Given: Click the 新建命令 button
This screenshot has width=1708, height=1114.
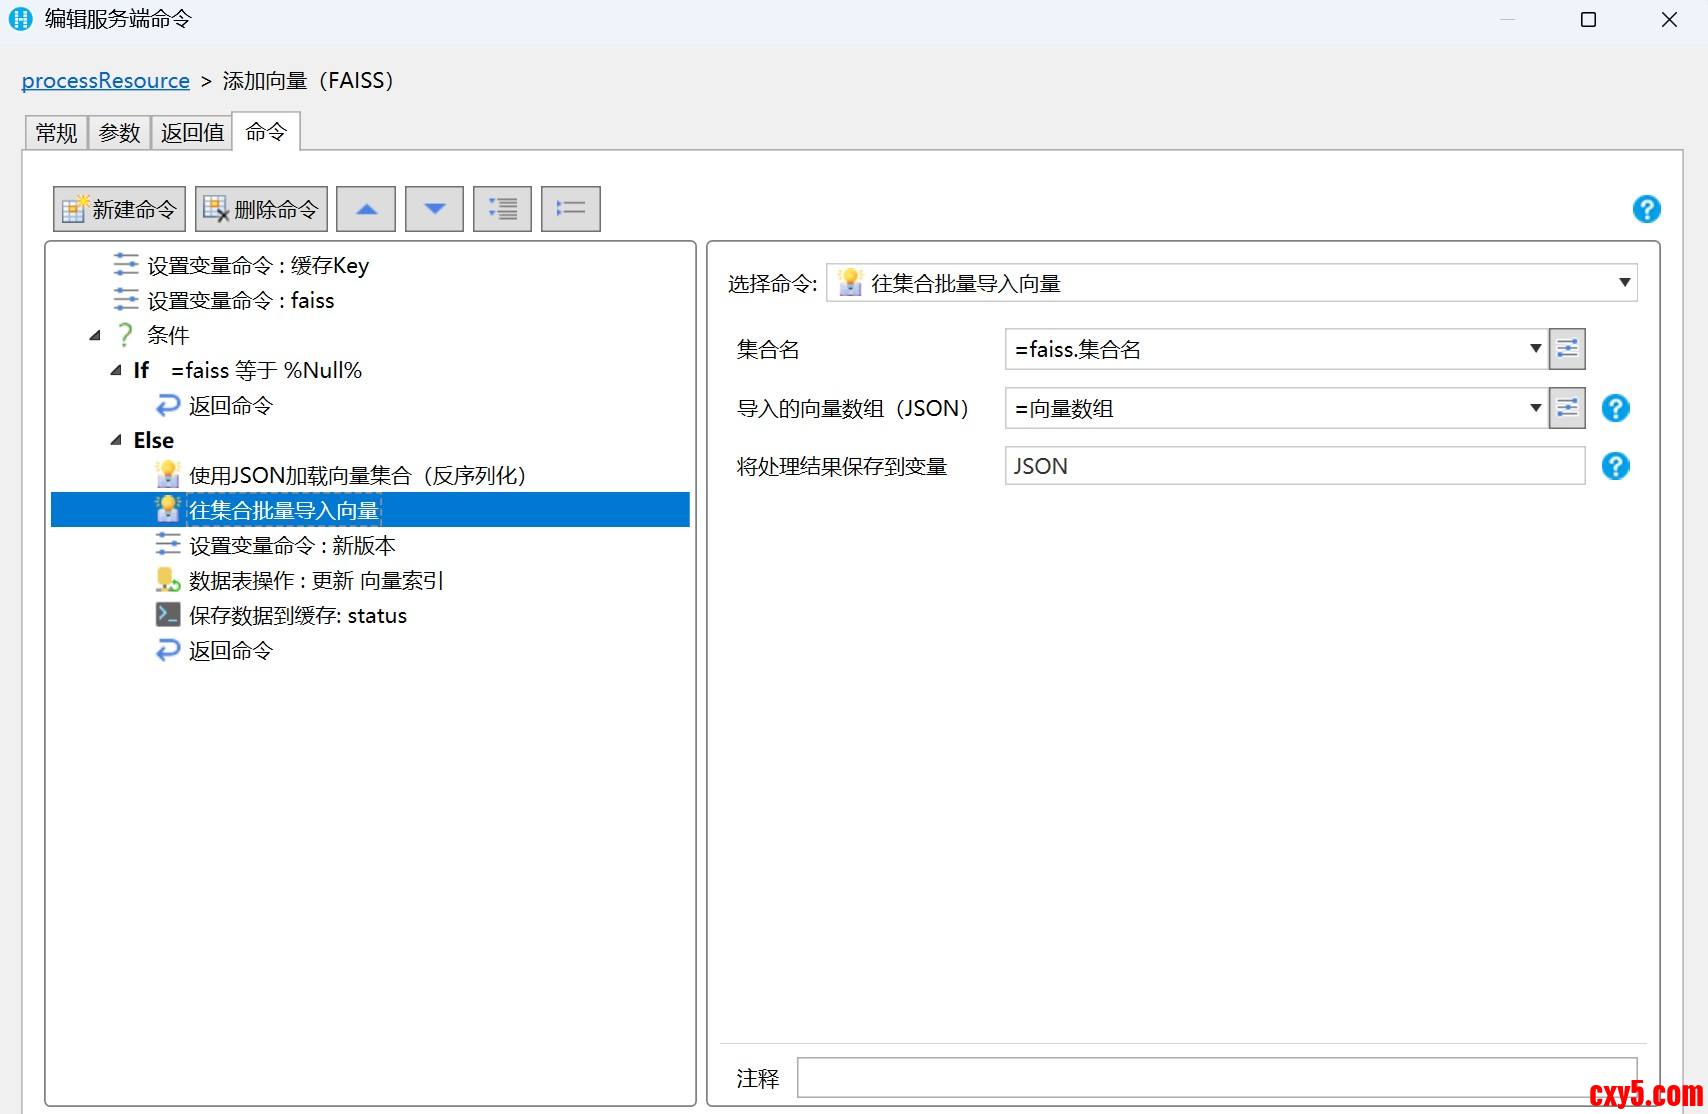Looking at the screenshot, I should (119, 209).
